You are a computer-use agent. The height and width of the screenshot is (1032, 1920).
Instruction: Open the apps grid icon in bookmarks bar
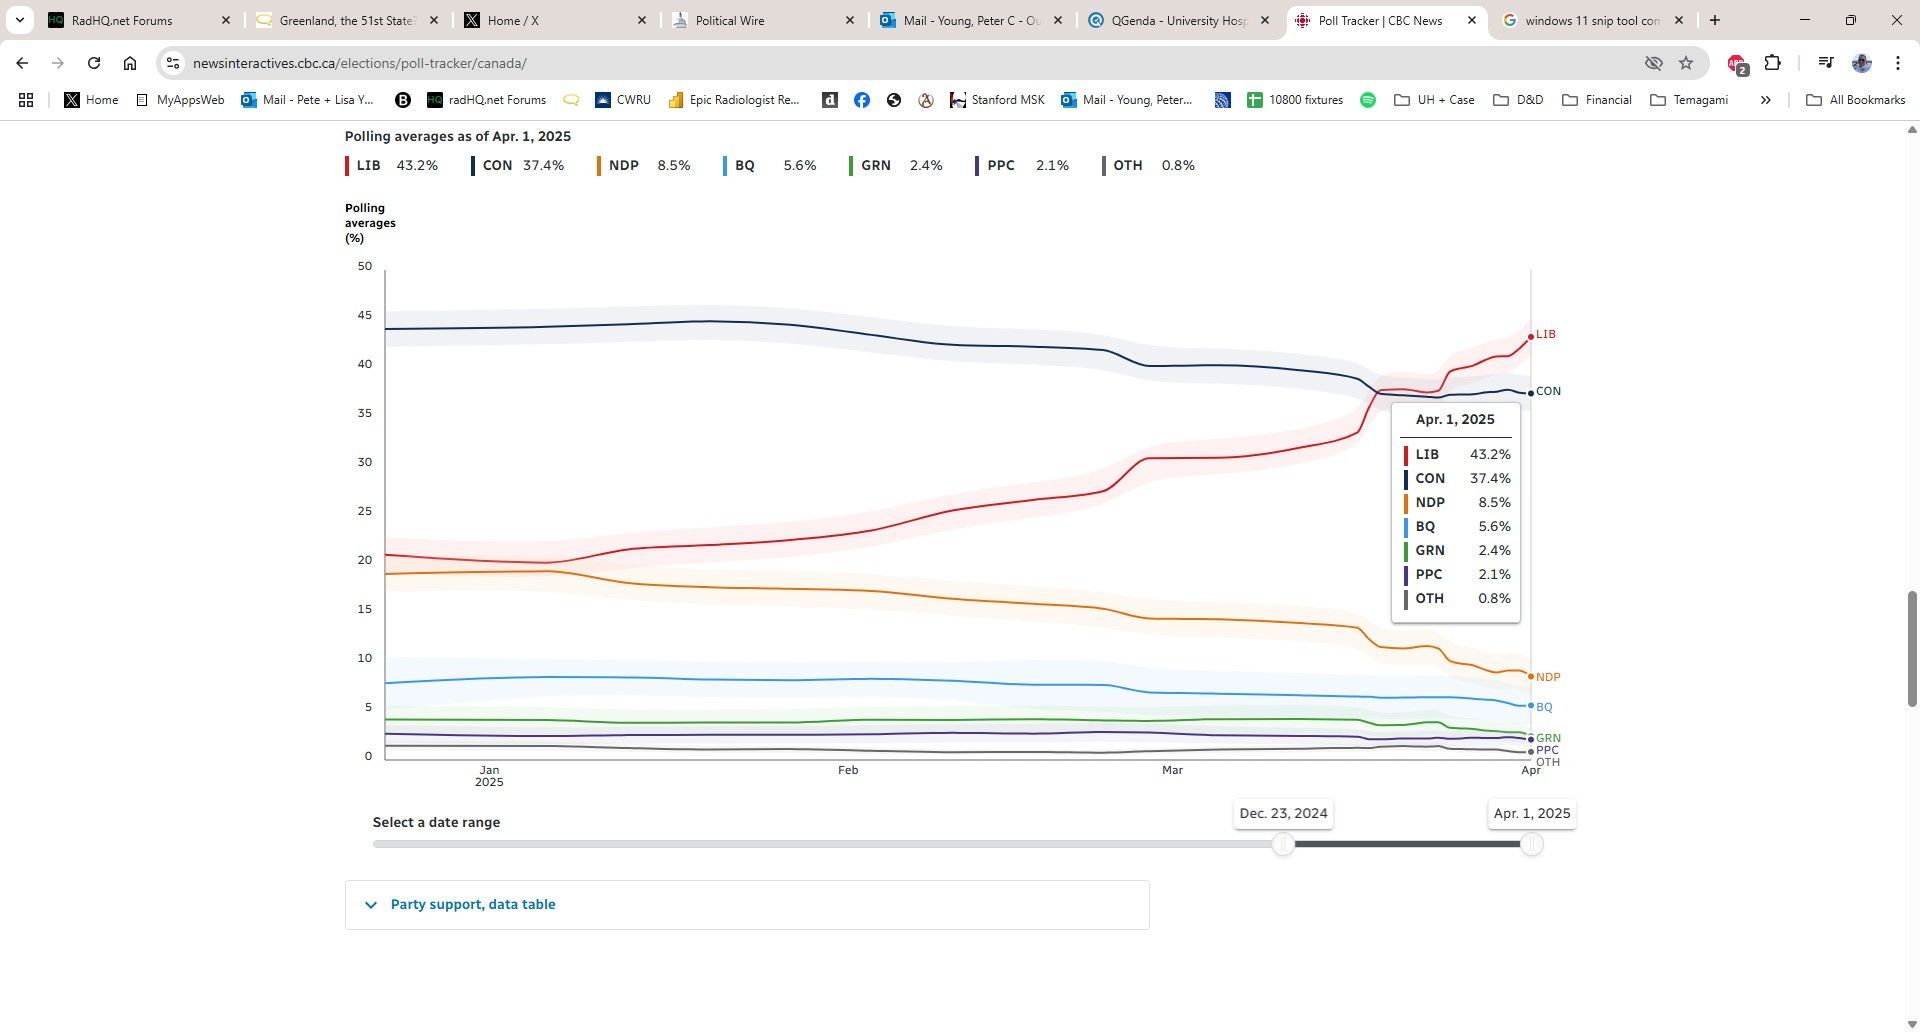(x=26, y=100)
